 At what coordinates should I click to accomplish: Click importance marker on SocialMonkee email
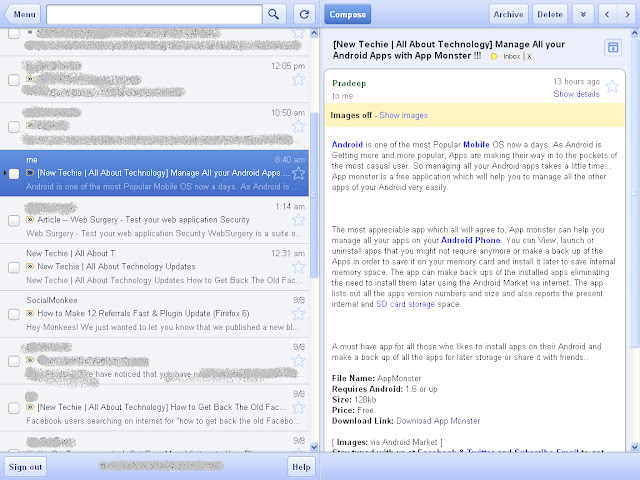click(x=30, y=313)
